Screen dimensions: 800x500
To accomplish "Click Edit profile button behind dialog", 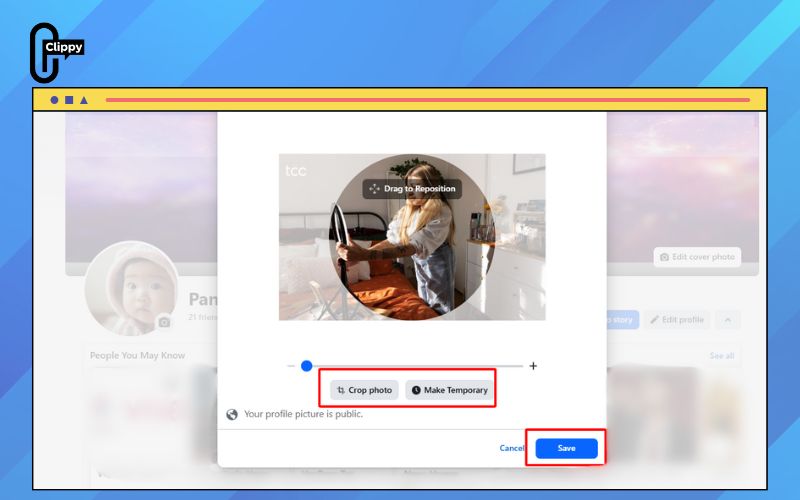I will (x=677, y=320).
